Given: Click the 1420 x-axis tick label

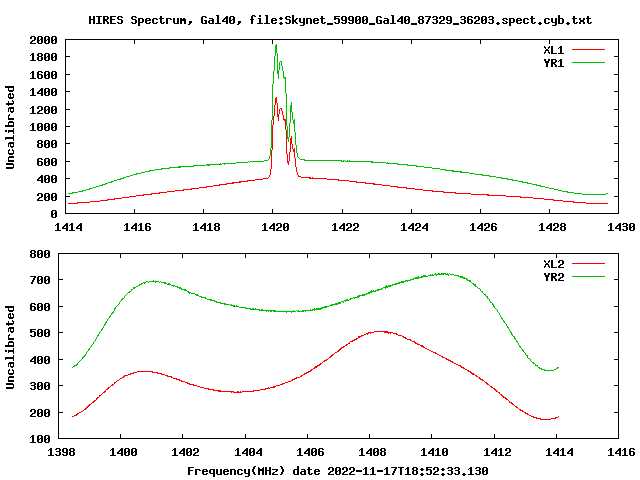Looking at the screenshot, I should [275, 227].
